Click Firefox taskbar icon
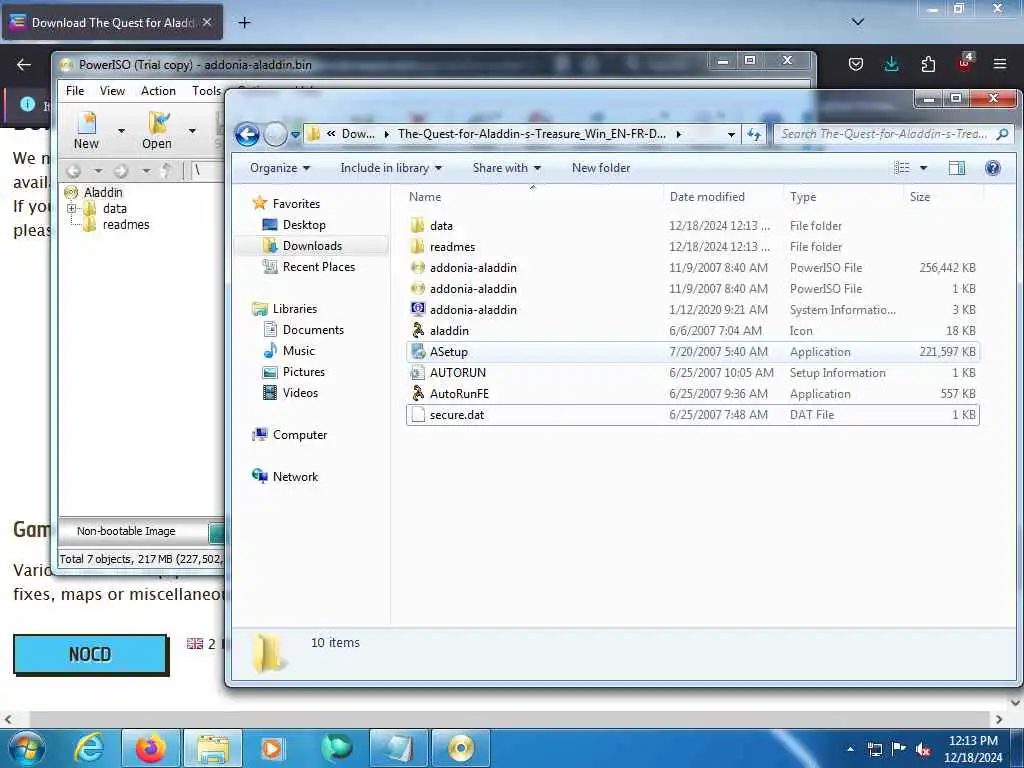 point(150,748)
